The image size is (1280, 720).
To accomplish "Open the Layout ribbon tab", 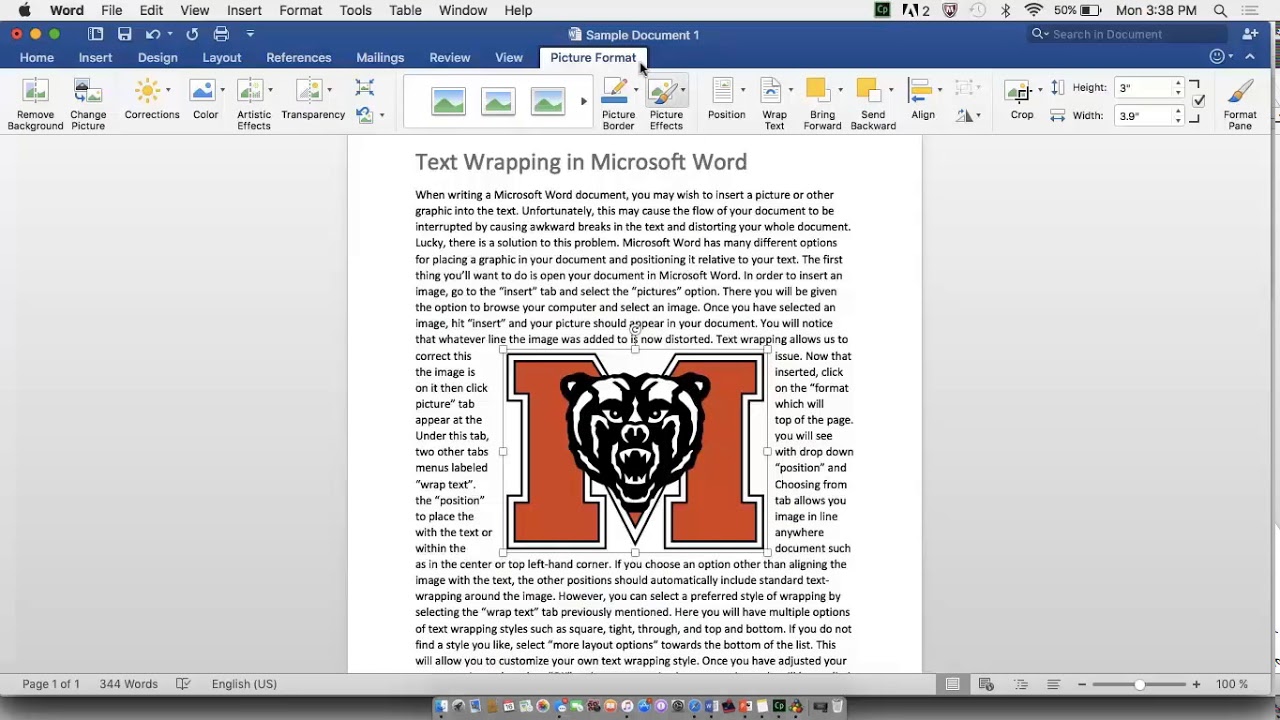I will pyautogui.click(x=222, y=57).
